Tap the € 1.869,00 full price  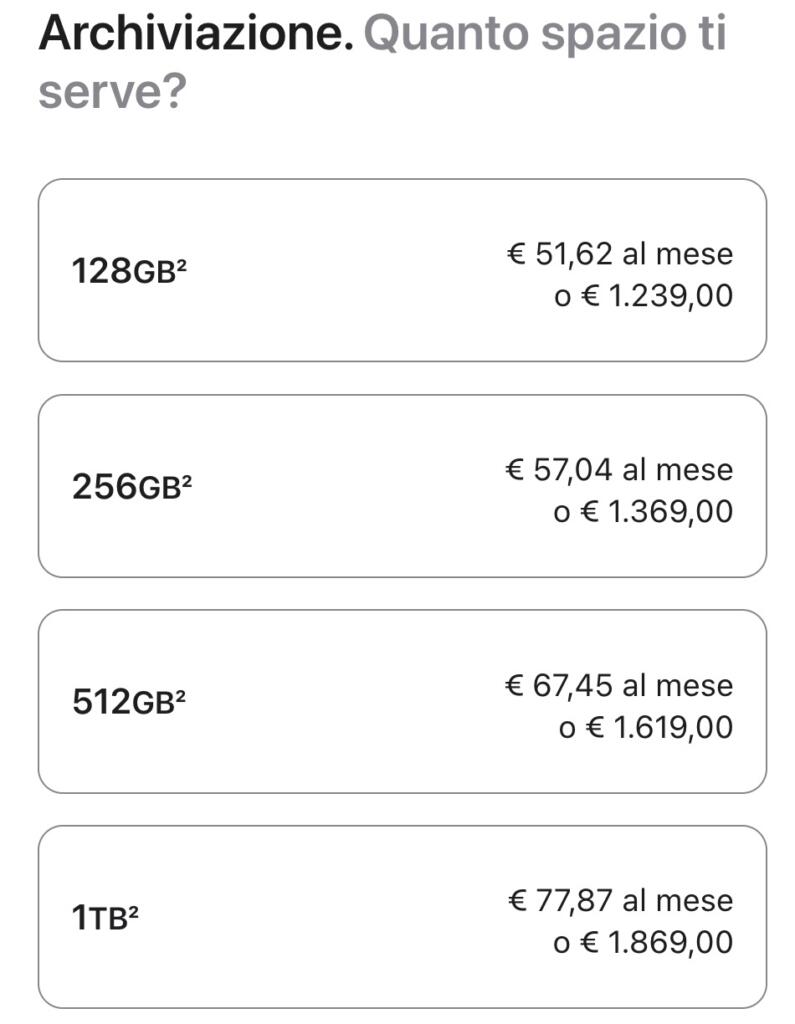(644, 942)
